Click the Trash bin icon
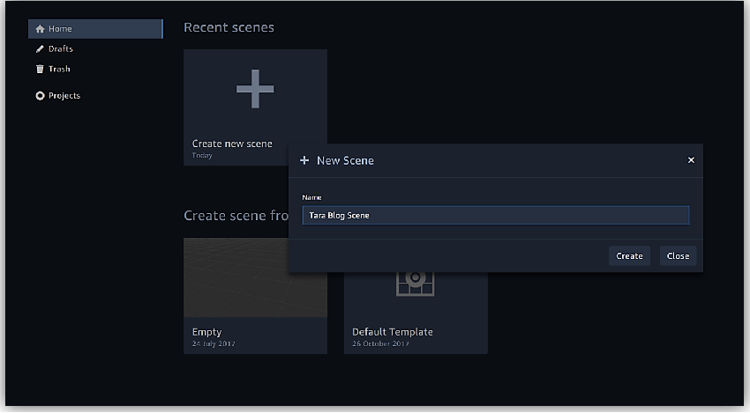 tap(40, 69)
